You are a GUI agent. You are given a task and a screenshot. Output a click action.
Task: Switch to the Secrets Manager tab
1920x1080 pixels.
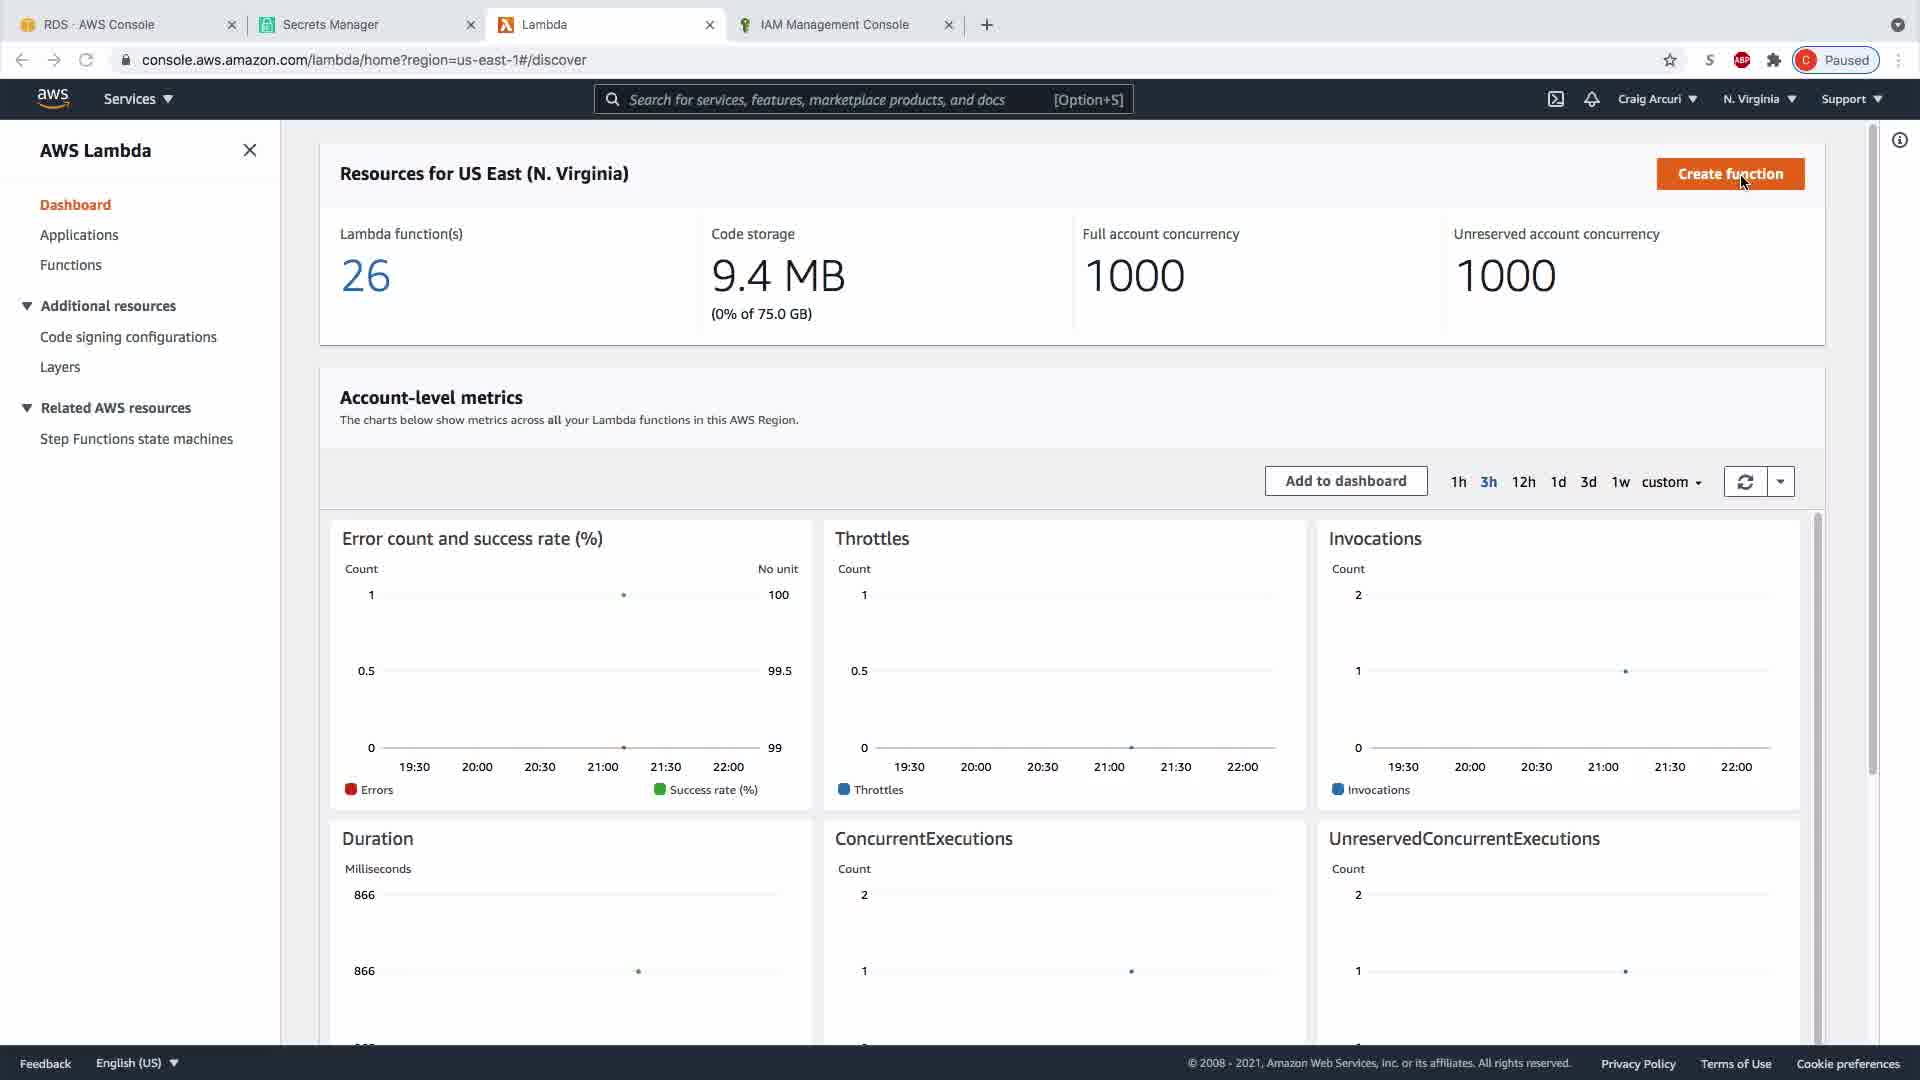(330, 24)
